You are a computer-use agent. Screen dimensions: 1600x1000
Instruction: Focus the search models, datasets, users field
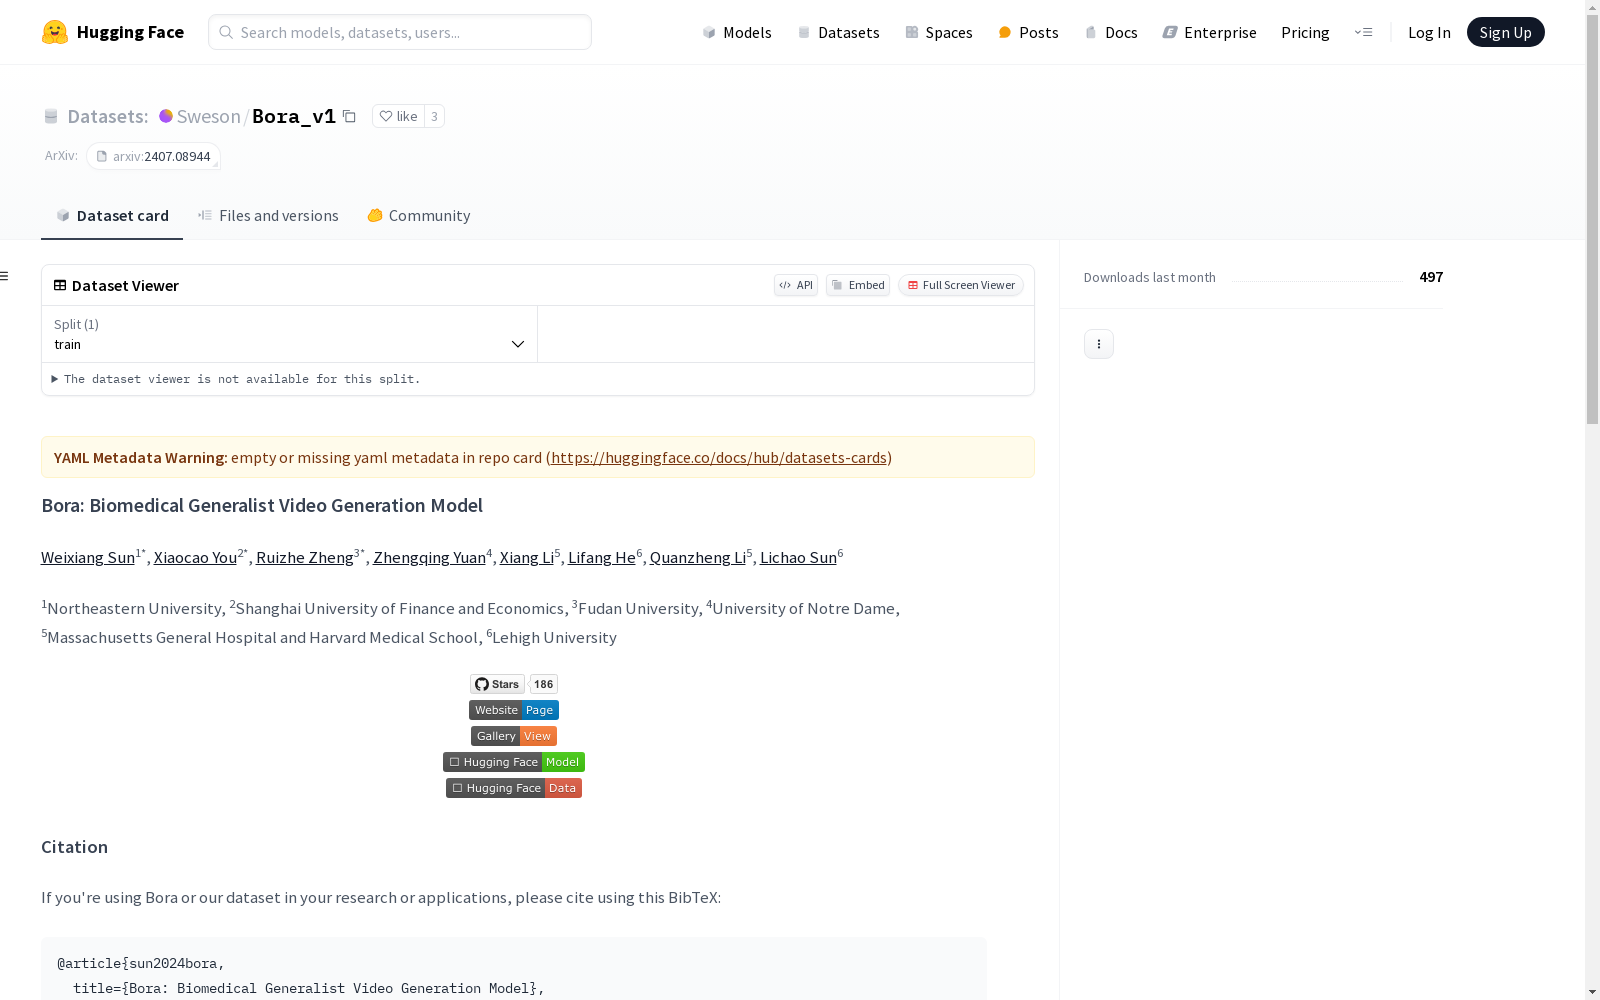tap(400, 32)
